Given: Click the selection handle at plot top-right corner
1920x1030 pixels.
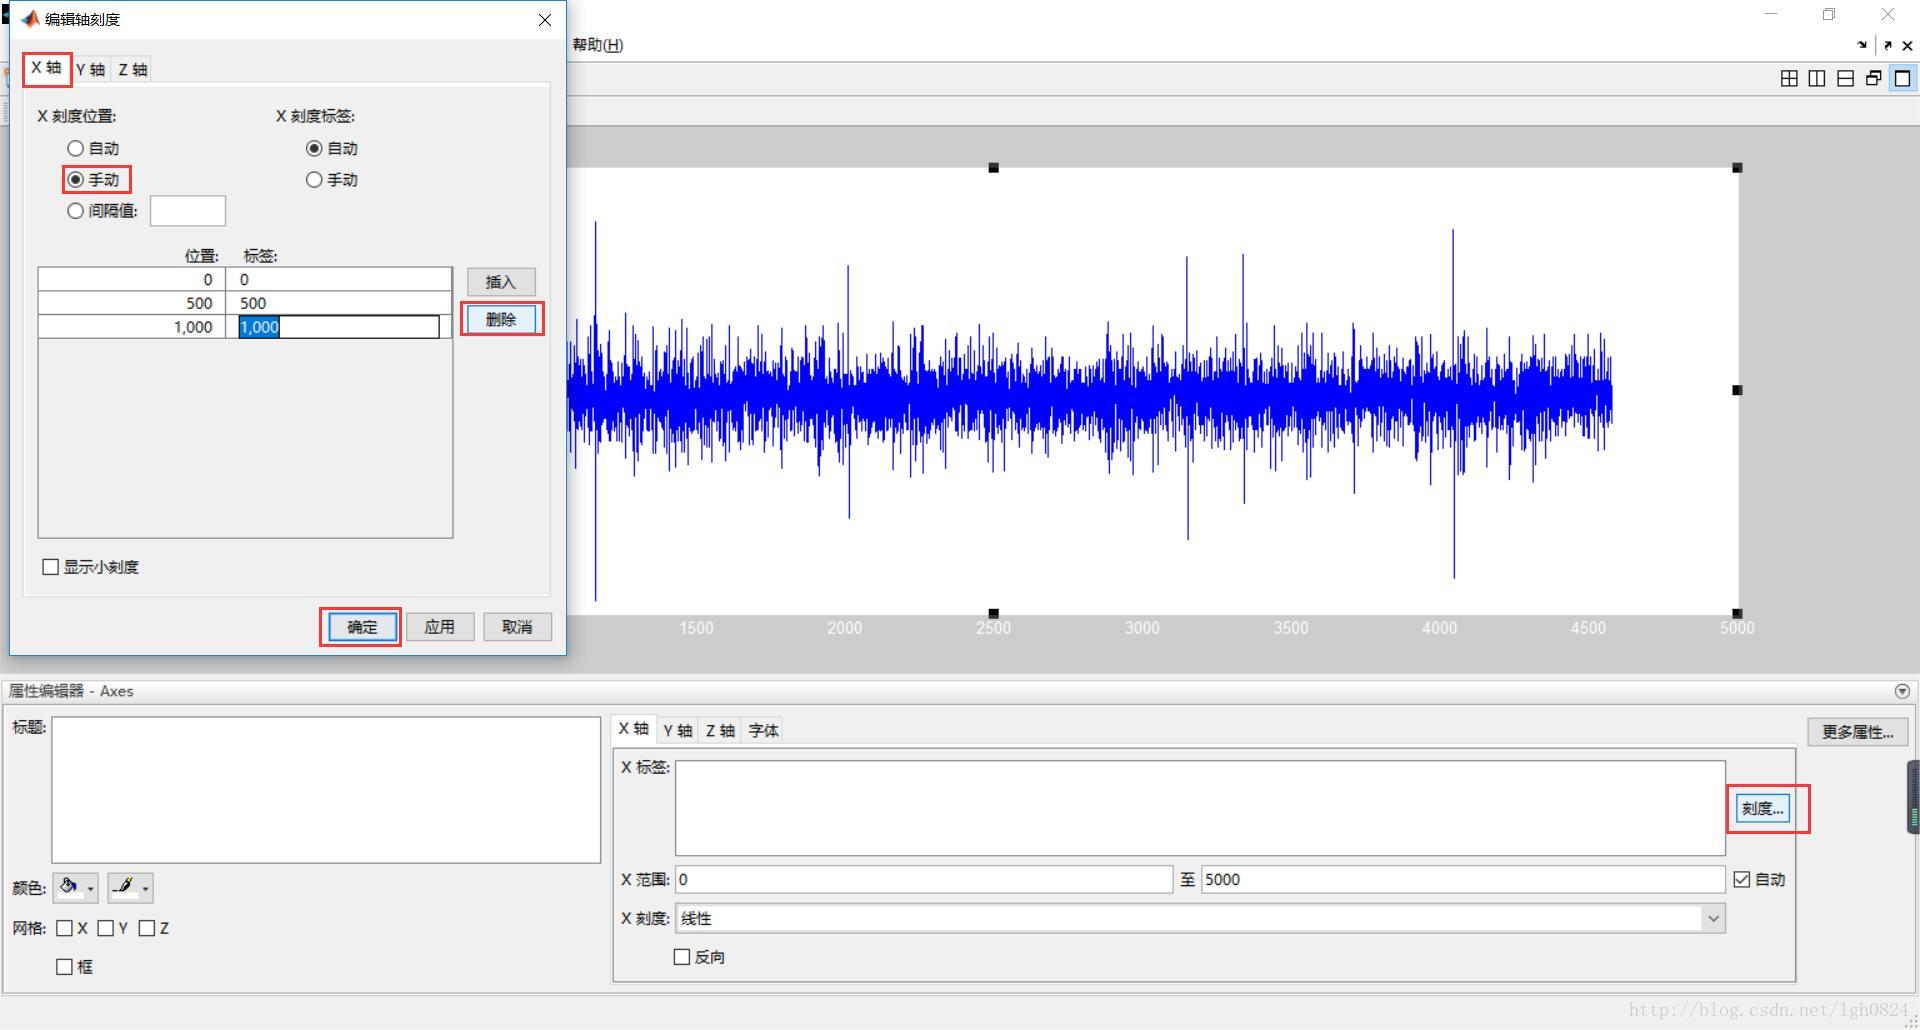Looking at the screenshot, I should [1737, 168].
